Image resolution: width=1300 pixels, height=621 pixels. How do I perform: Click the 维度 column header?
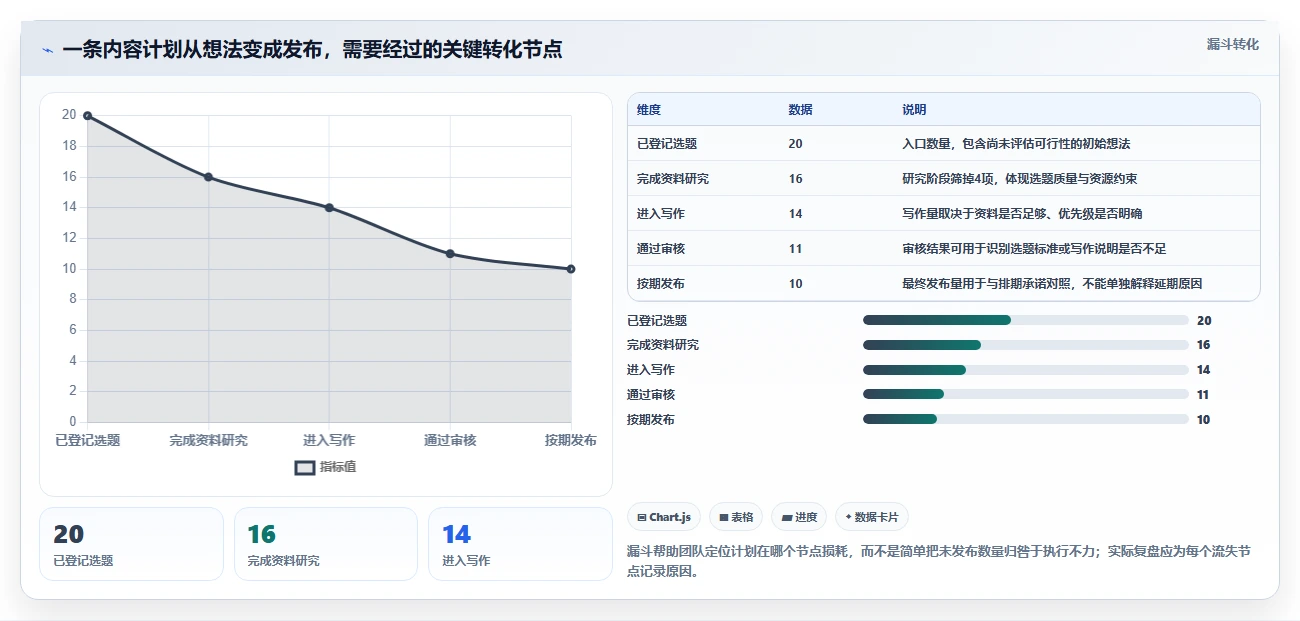(x=649, y=110)
